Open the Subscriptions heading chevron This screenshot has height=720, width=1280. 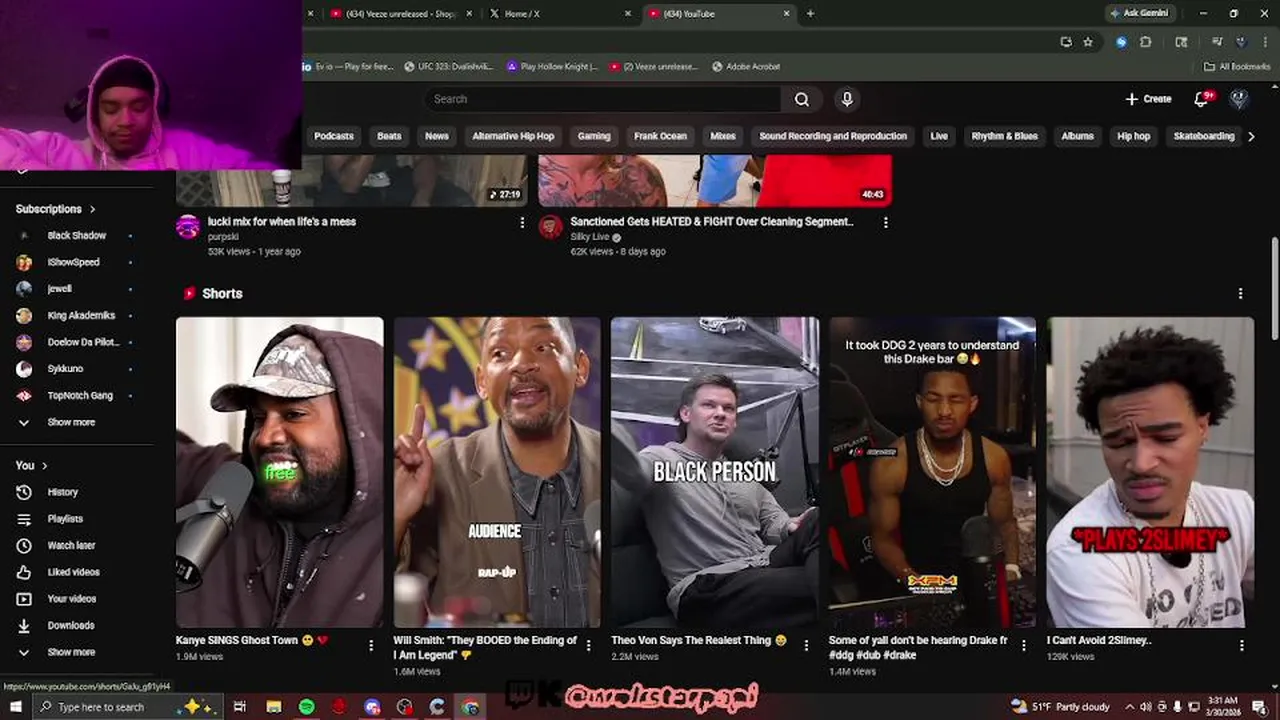tap(92, 209)
